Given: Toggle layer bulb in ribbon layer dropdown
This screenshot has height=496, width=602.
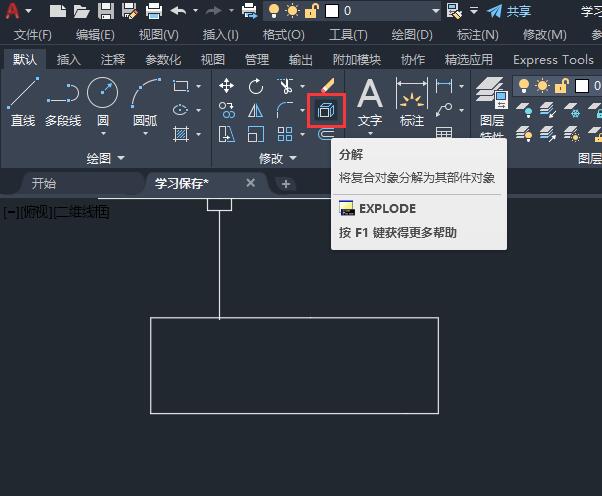Looking at the screenshot, I should [x=524, y=86].
